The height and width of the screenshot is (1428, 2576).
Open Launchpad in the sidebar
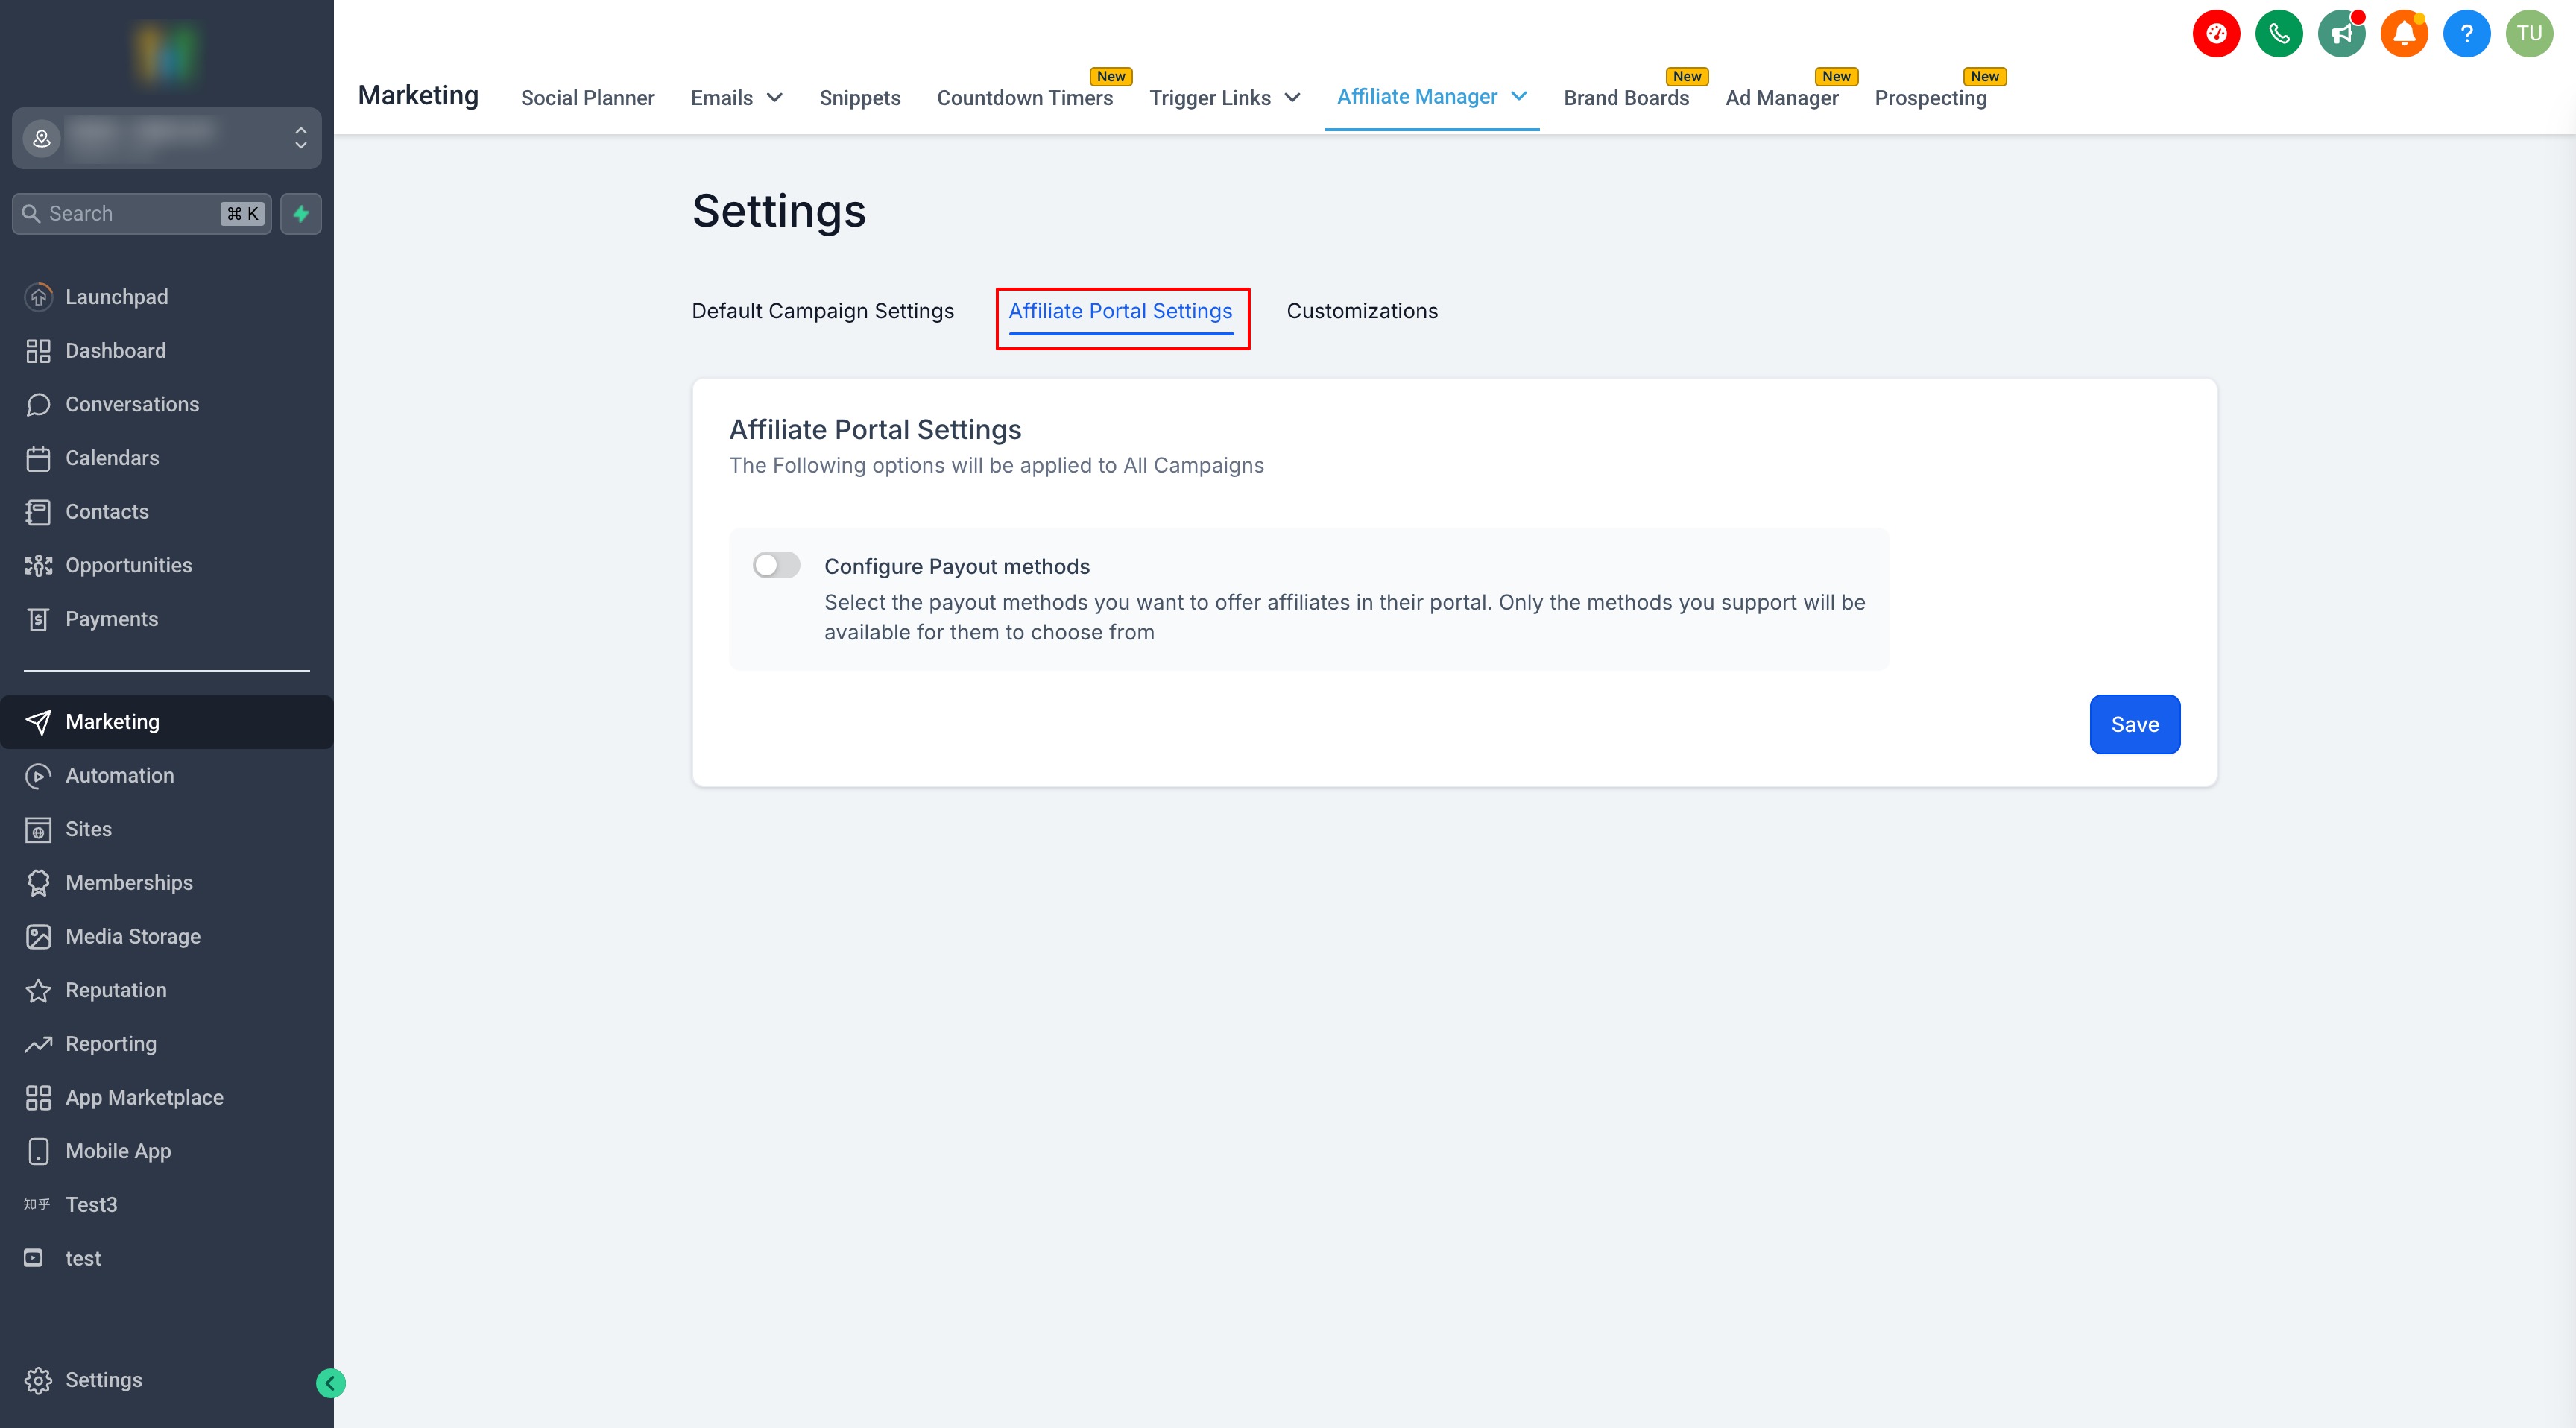pyautogui.click(x=116, y=297)
